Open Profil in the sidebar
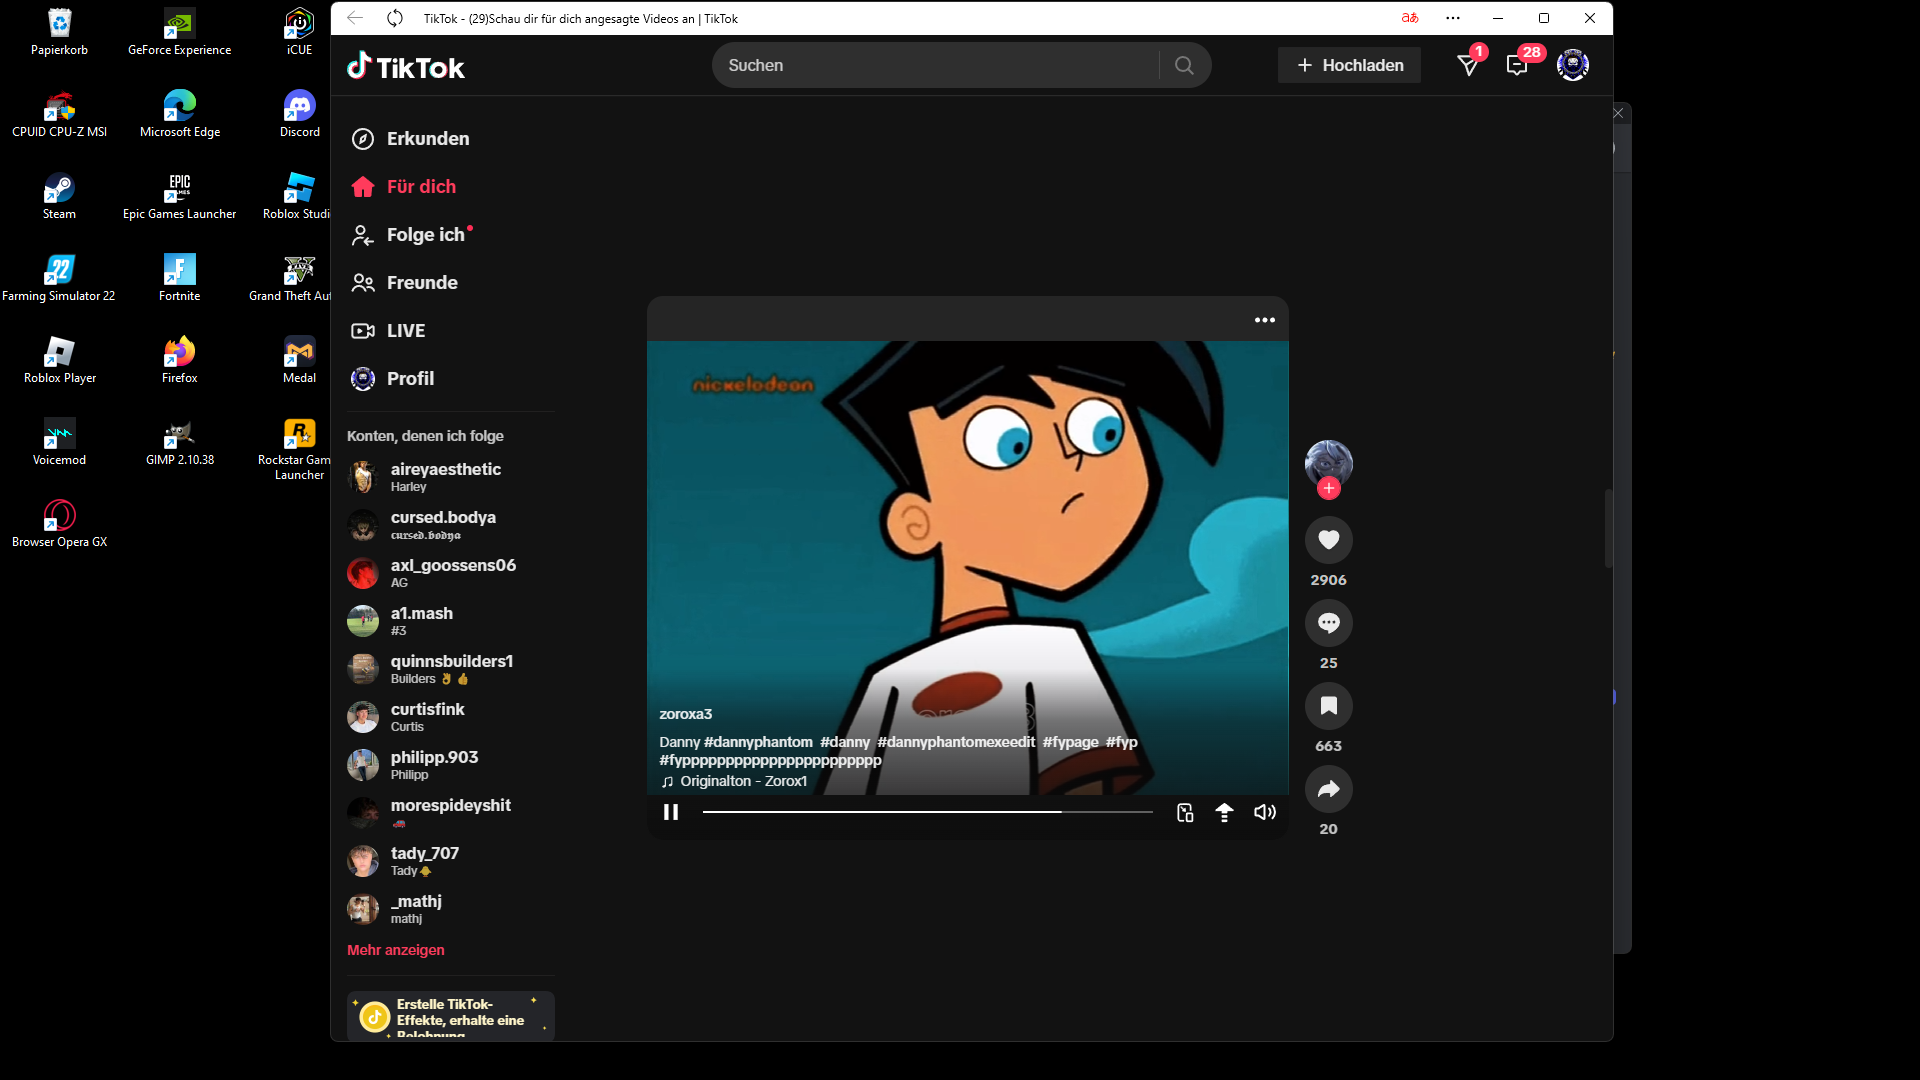1920x1080 pixels. [x=392, y=379]
